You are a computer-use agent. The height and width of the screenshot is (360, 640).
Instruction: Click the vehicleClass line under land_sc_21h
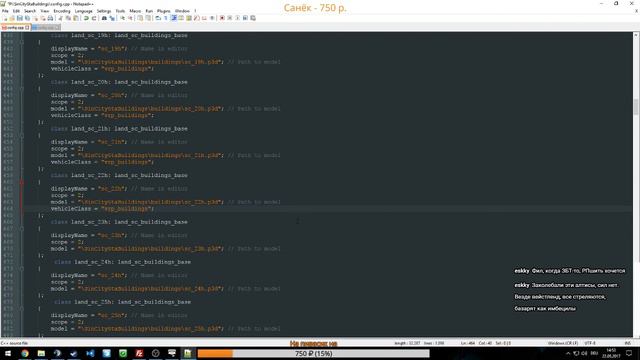pyautogui.click(x=102, y=162)
